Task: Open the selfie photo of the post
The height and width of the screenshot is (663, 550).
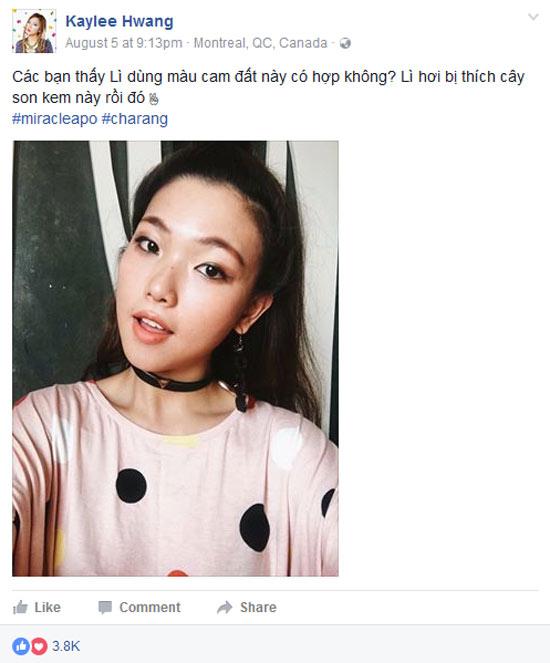Action: (175, 358)
